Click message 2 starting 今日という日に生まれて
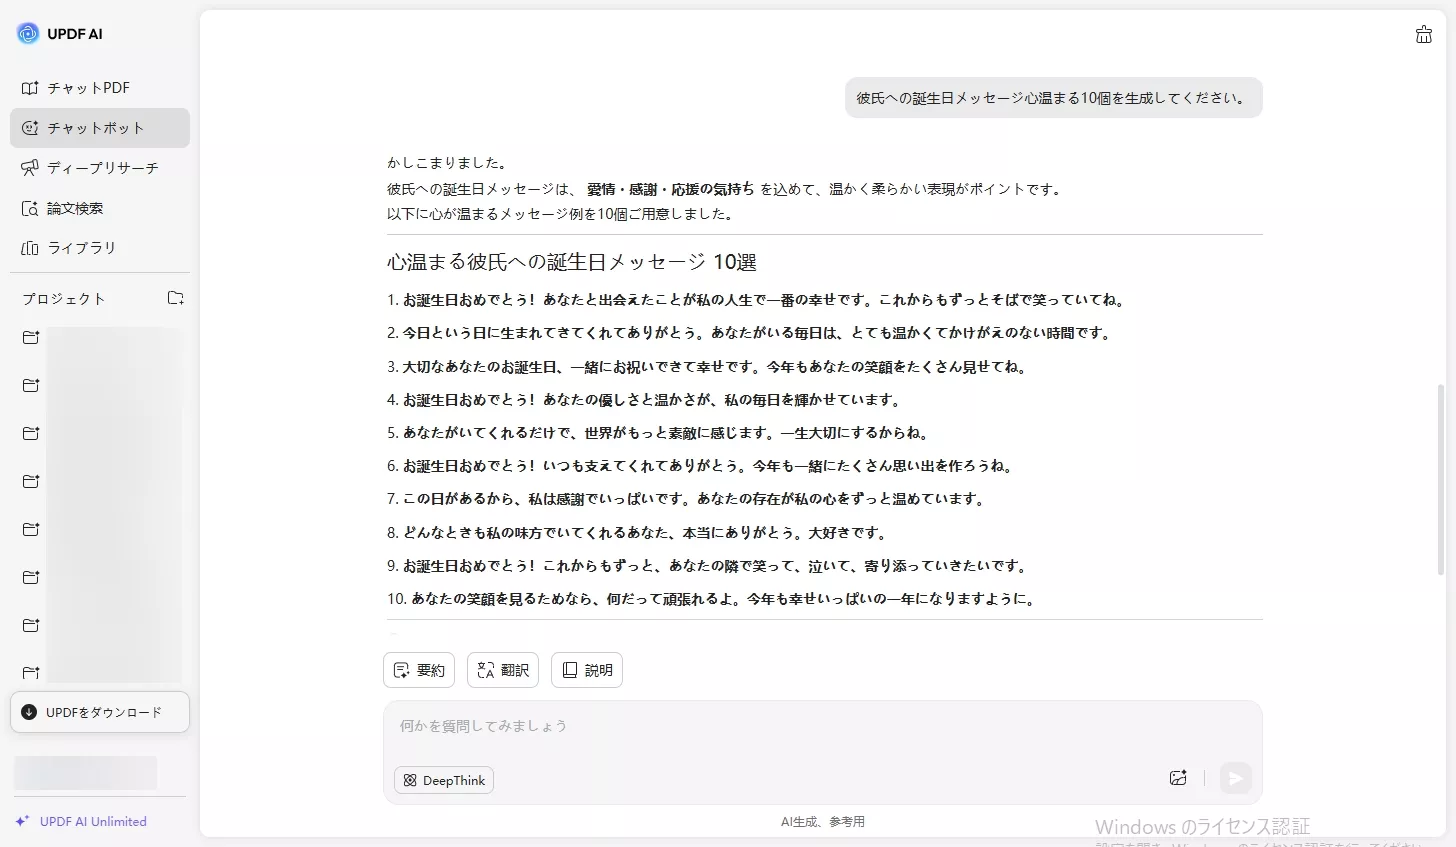The width and height of the screenshot is (1456, 847). [750, 333]
